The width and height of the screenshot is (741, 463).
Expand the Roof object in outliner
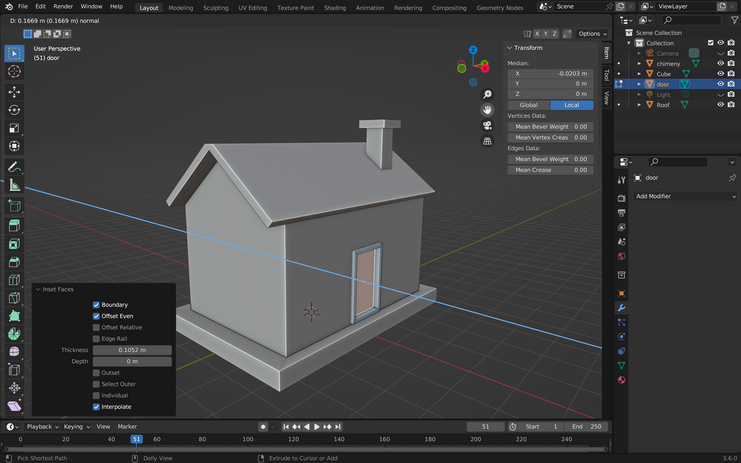pos(639,105)
